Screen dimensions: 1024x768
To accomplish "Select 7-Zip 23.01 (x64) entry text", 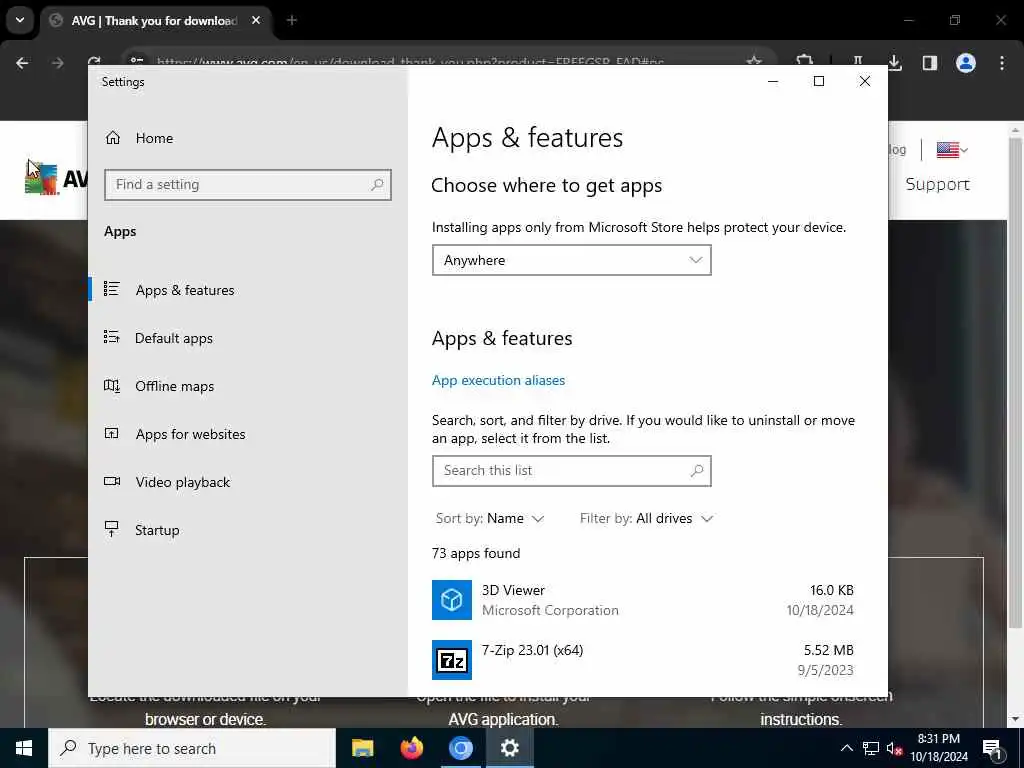I will [532, 650].
